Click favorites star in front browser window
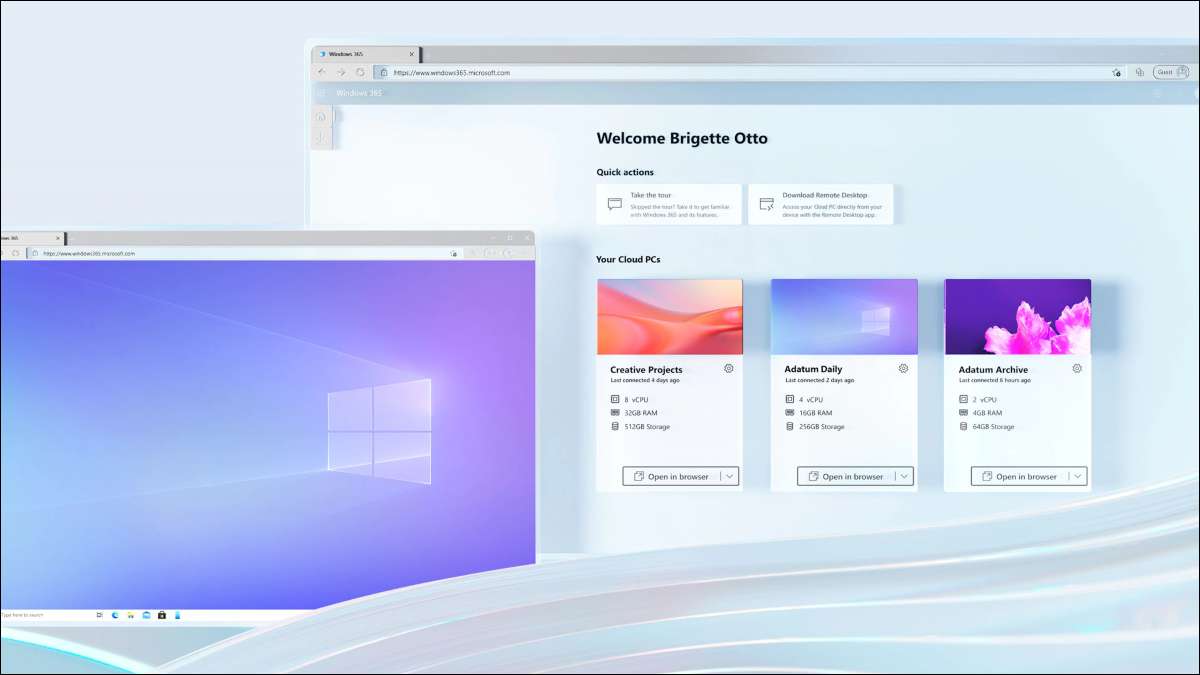The image size is (1200, 675). point(454,253)
